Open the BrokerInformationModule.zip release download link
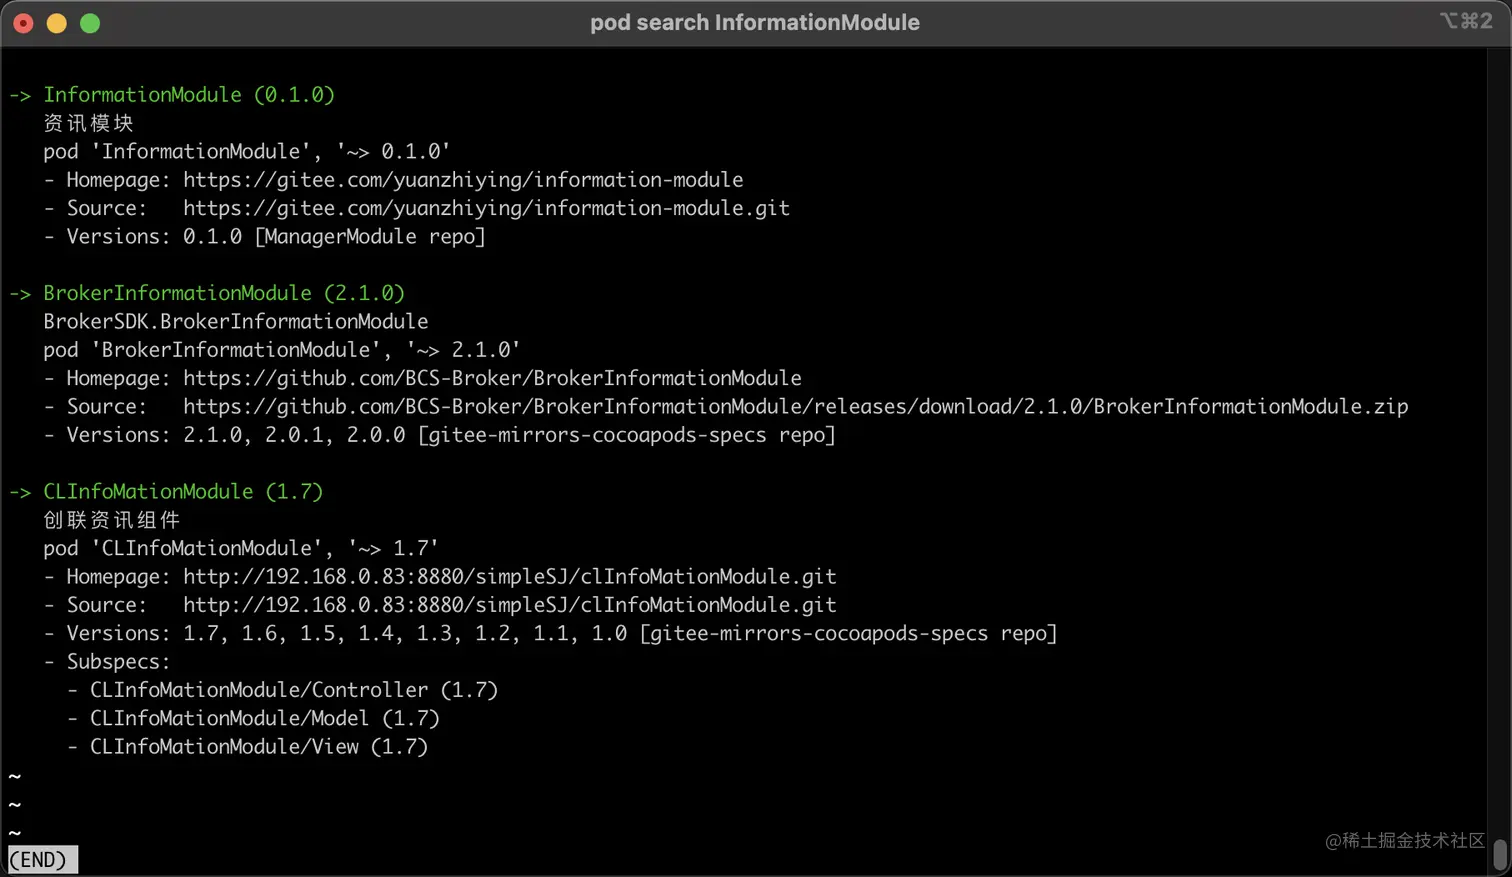The image size is (1512, 877). click(796, 406)
